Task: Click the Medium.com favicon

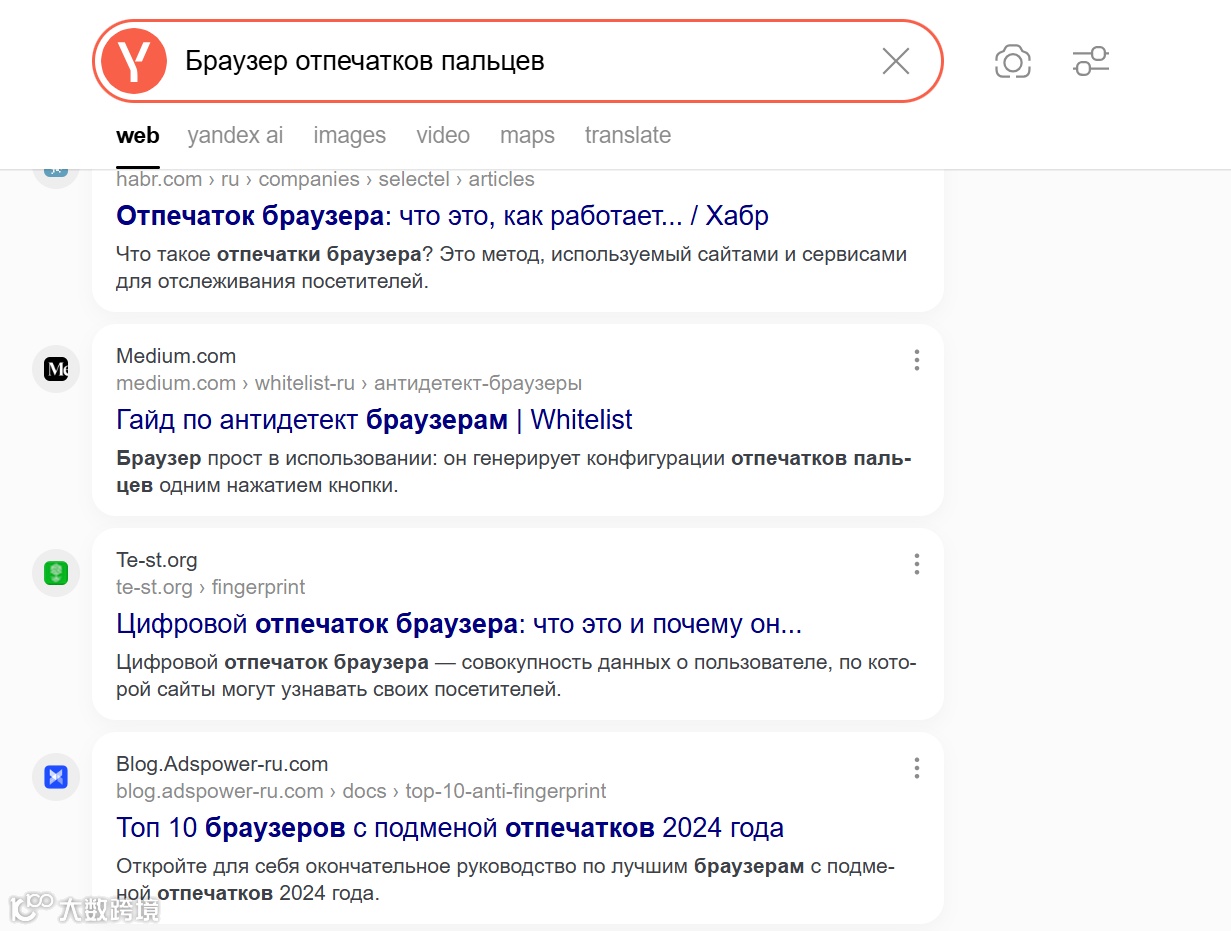Action: click(x=56, y=369)
